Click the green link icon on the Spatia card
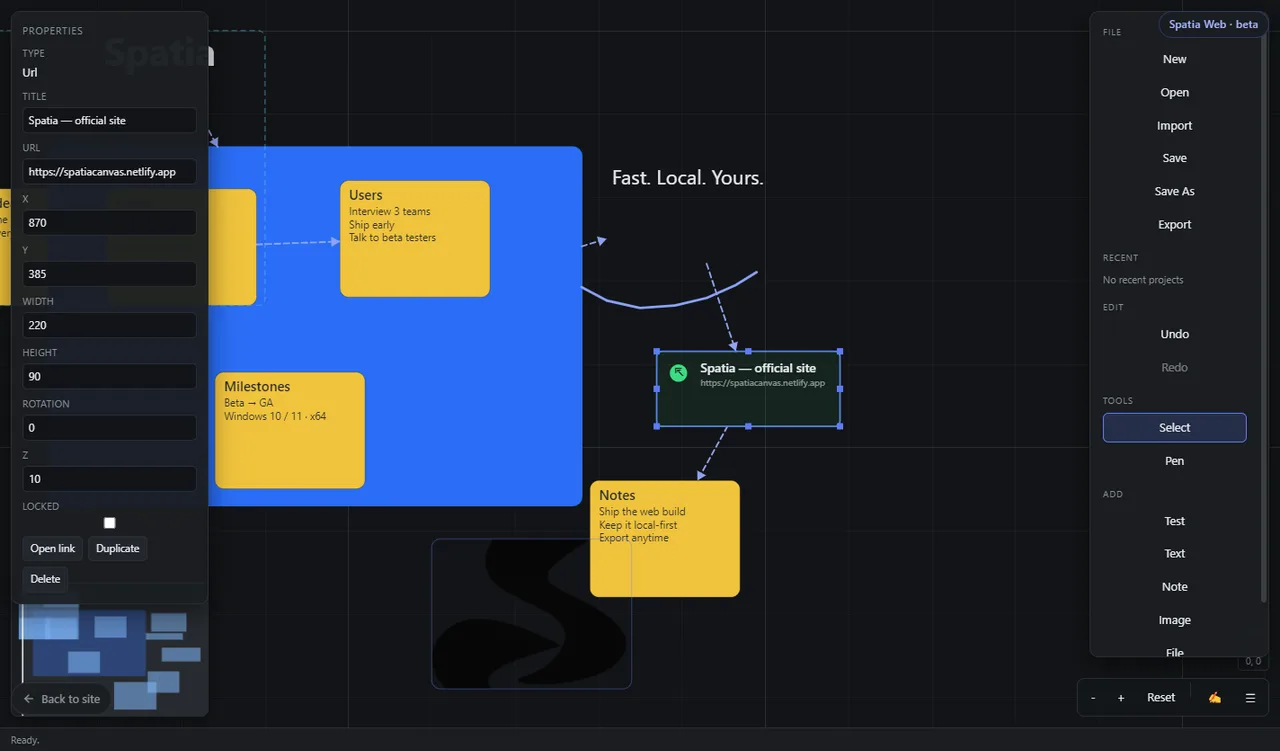 coord(678,373)
